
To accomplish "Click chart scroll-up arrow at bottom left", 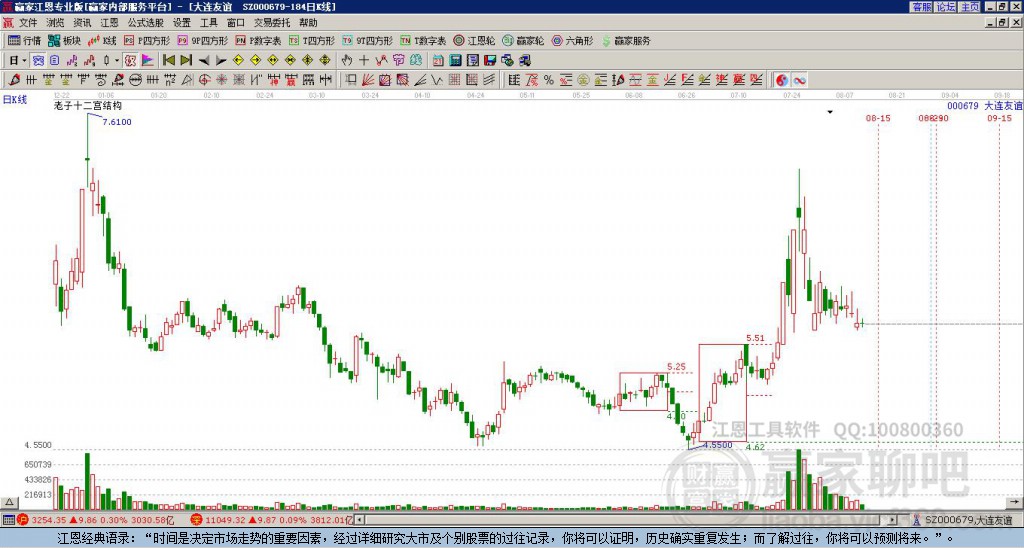I will coord(9,502).
